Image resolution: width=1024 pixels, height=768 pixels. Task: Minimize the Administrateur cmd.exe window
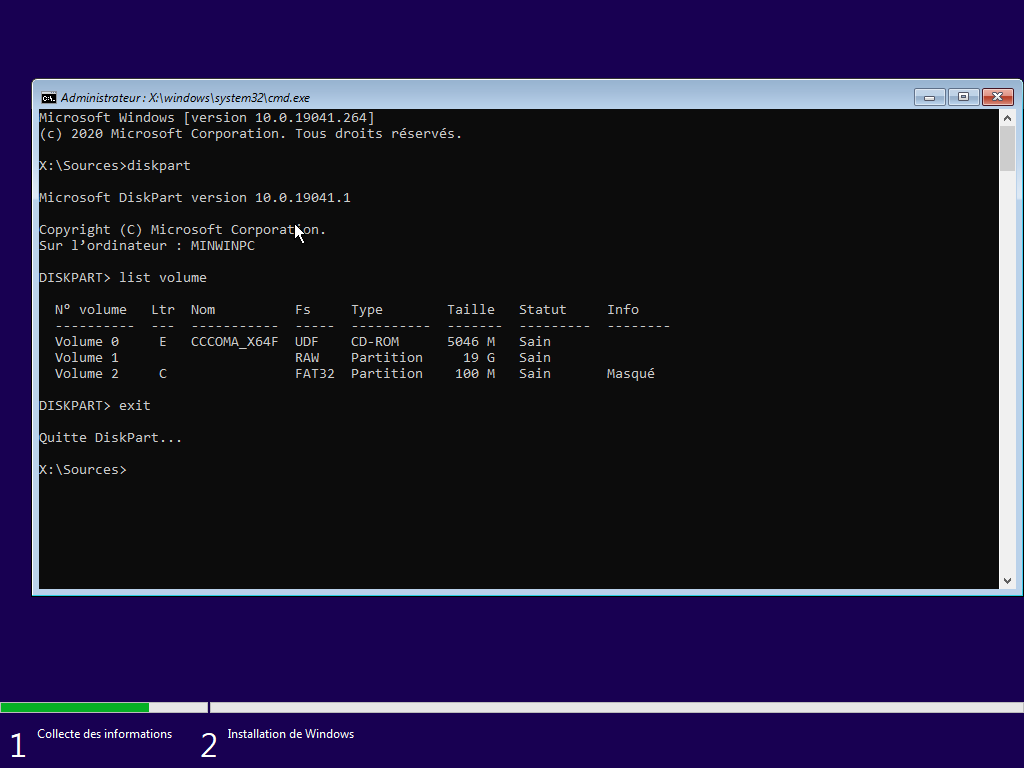tap(929, 97)
